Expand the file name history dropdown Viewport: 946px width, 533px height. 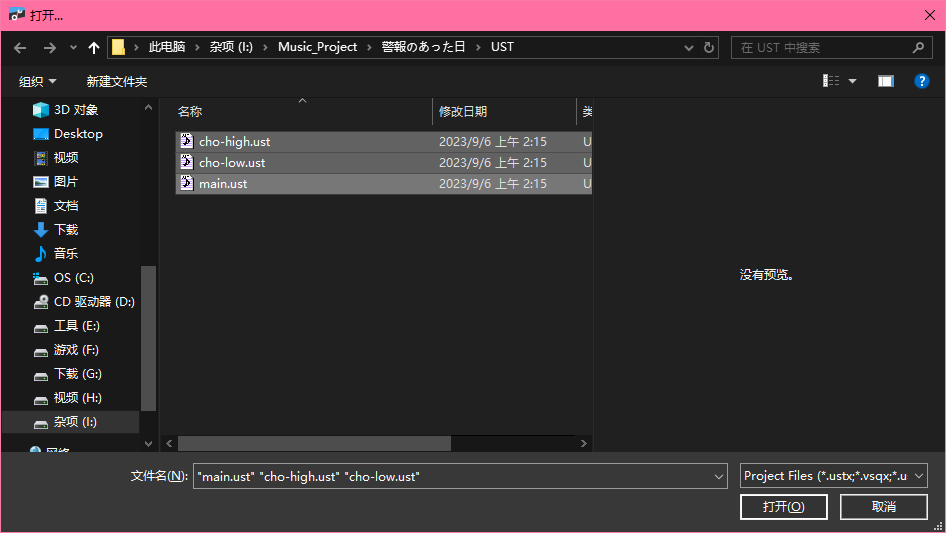pyautogui.click(x=718, y=478)
